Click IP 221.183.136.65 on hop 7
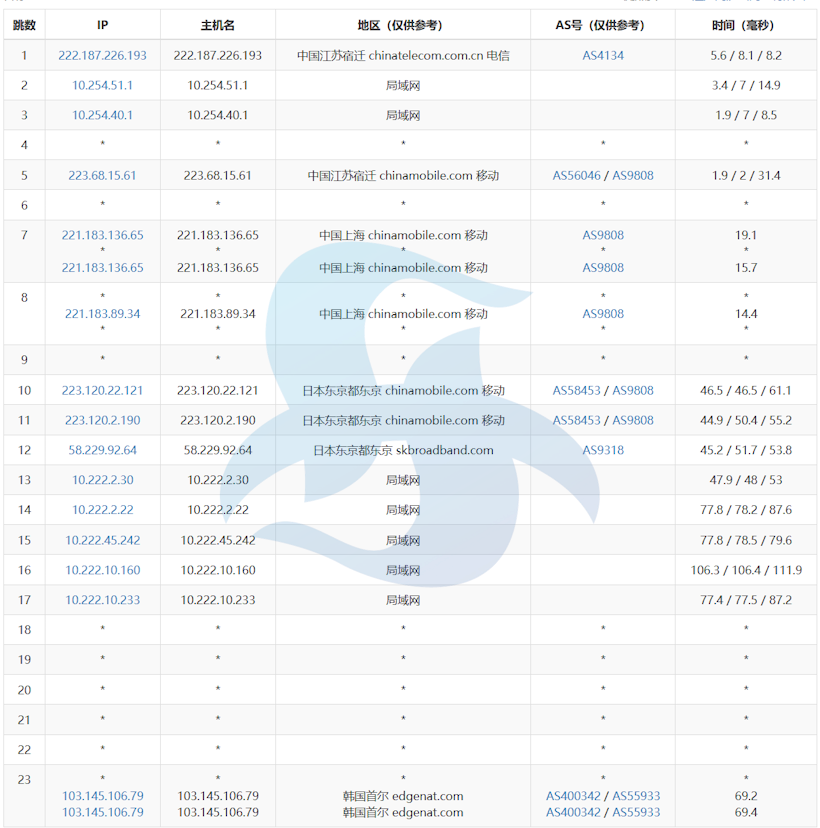Viewport: 820px width, 828px height. 102,235
